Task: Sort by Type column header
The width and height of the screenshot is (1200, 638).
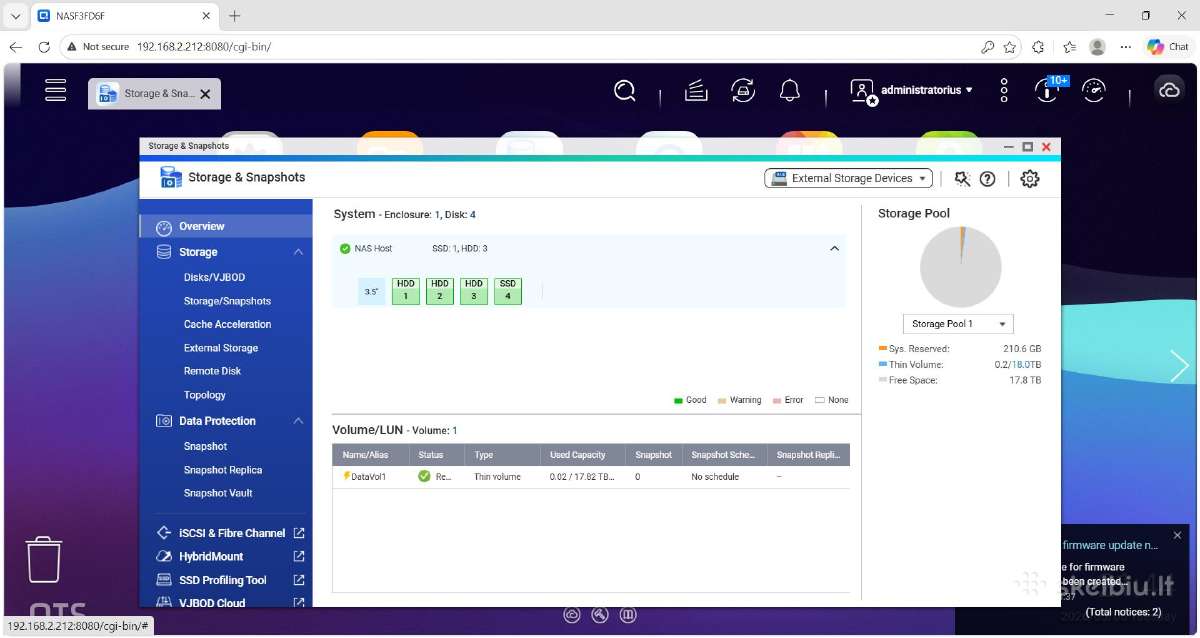Action: (x=504, y=455)
